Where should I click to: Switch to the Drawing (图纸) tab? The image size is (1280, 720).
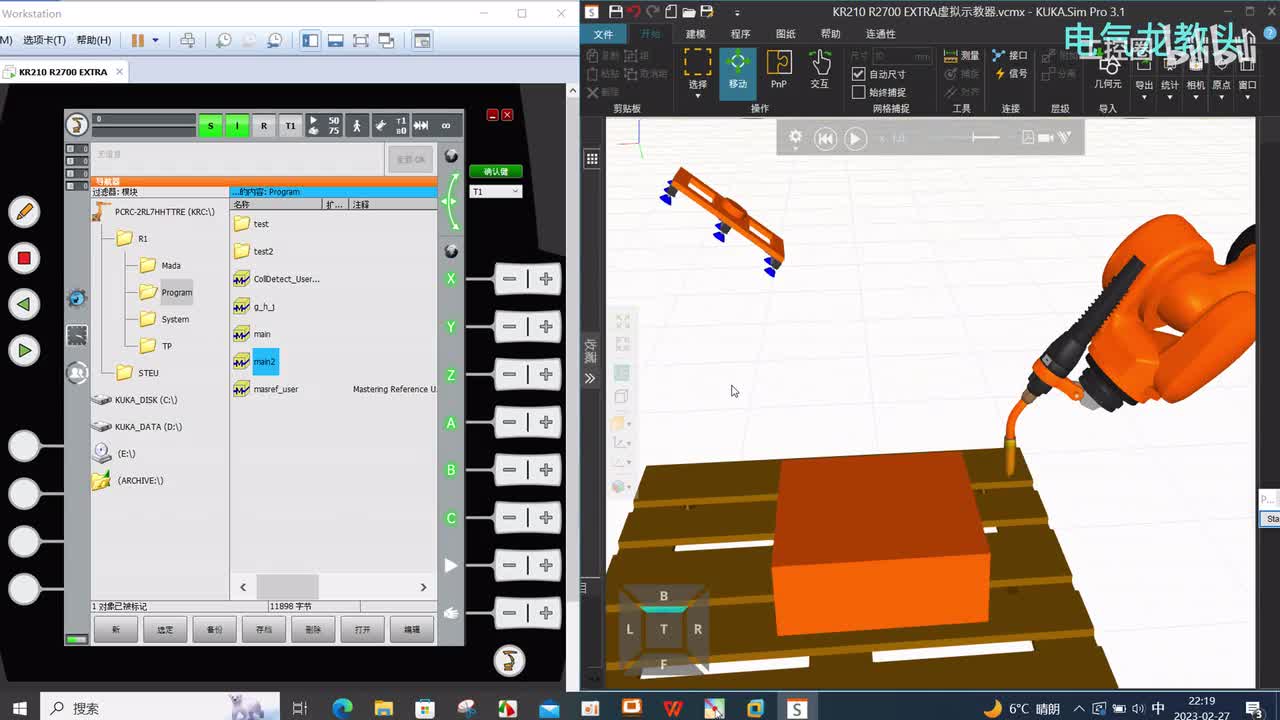[x=786, y=34]
